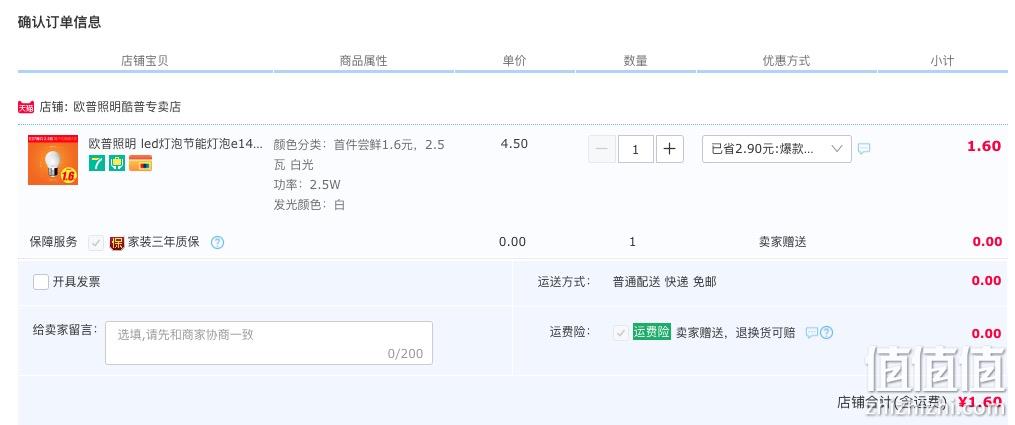Click the 确认订单信息 heading

click(x=59, y=22)
